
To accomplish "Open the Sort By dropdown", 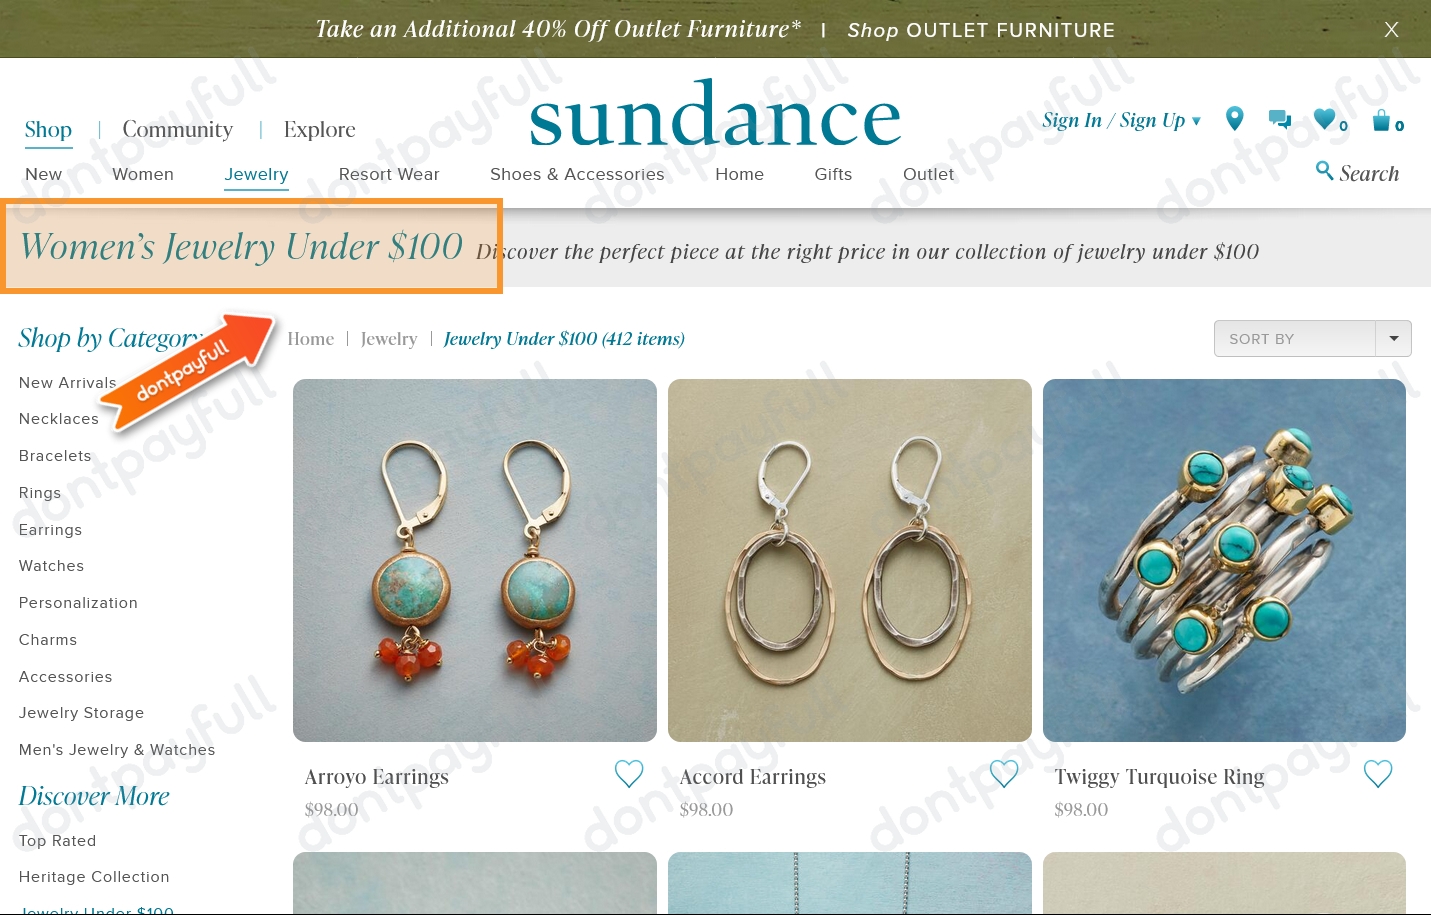I will (1312, 339).
